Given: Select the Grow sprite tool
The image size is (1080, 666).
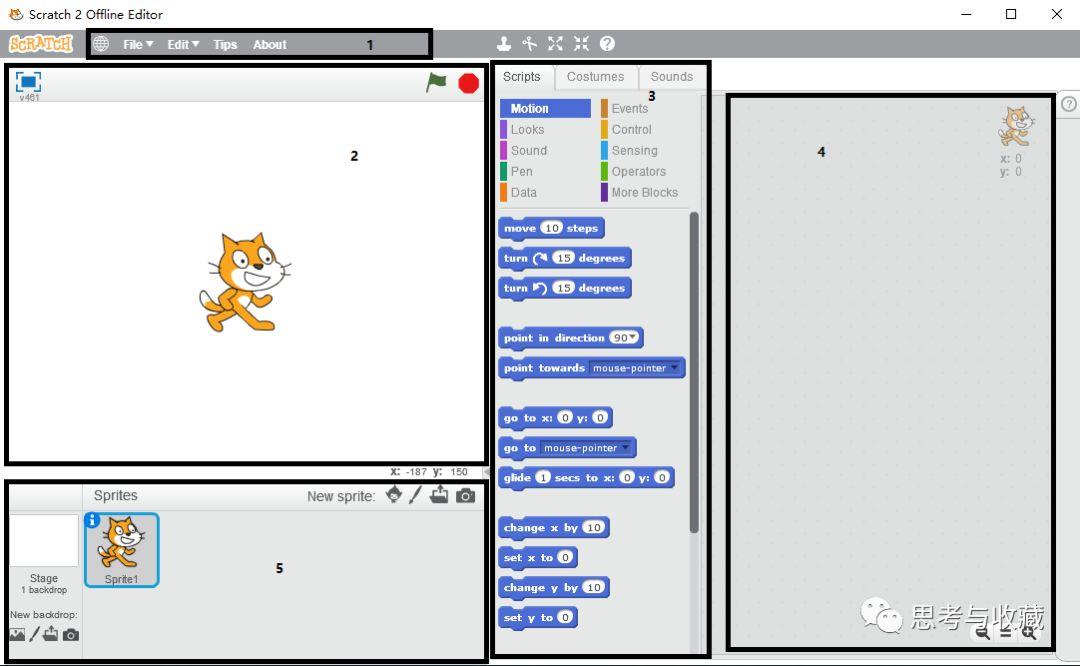Looking at the screenshot, I should click(555, 44).
